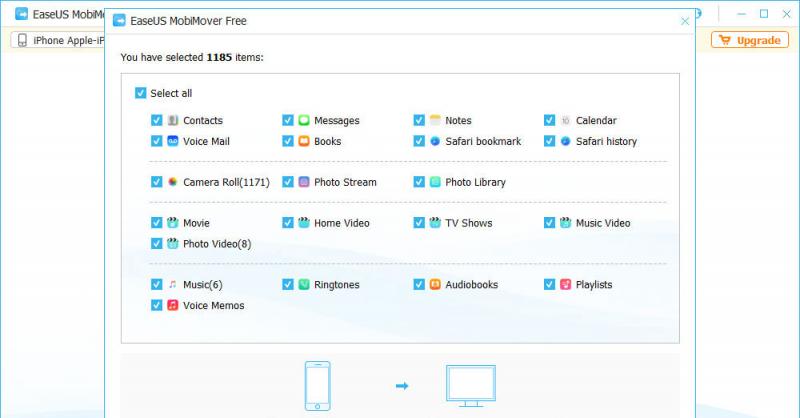Deselect the Home Video checkbox

click(x=288, y=223)
